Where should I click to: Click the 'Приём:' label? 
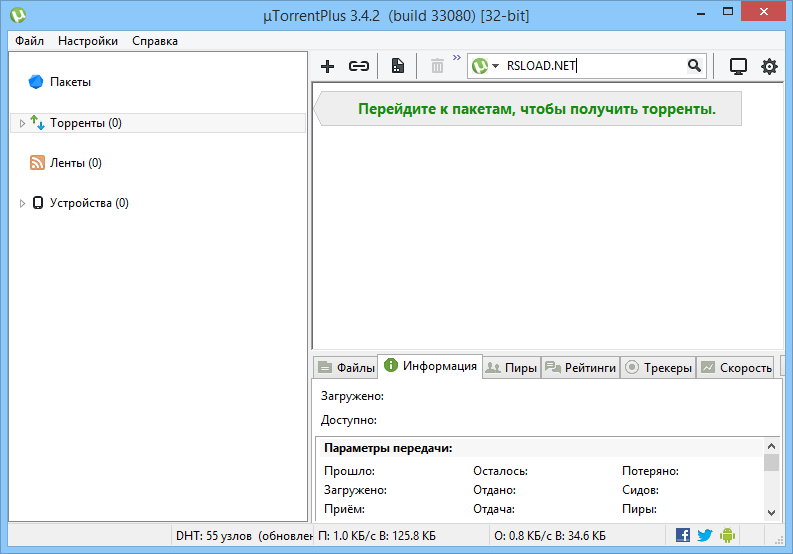point(344,509)
